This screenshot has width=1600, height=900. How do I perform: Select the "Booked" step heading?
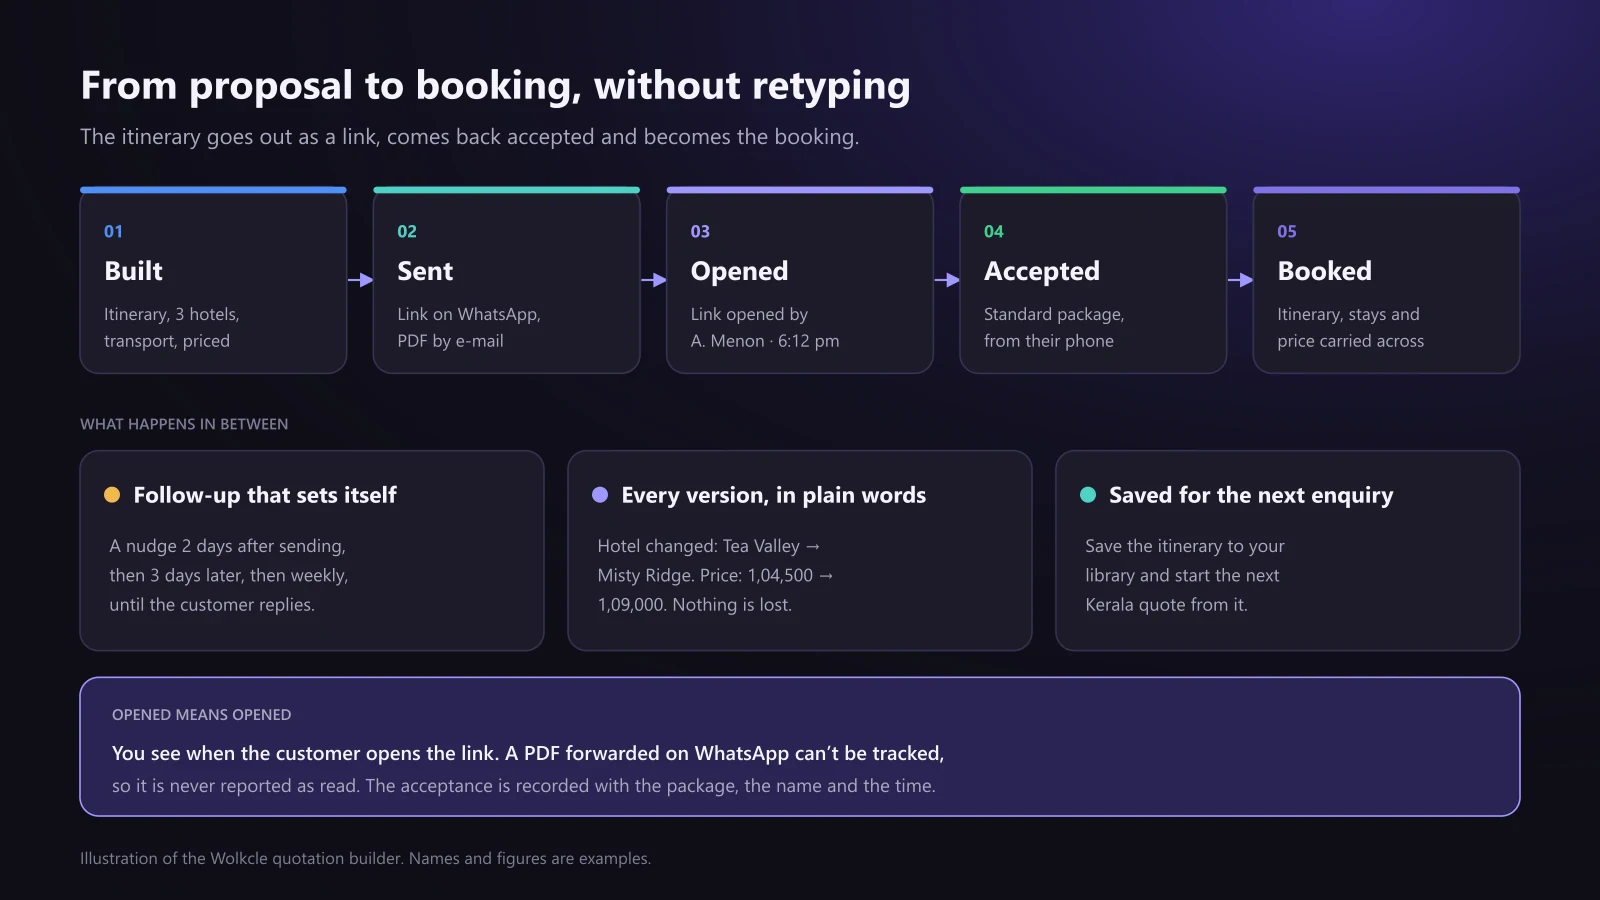(1324, 271)
